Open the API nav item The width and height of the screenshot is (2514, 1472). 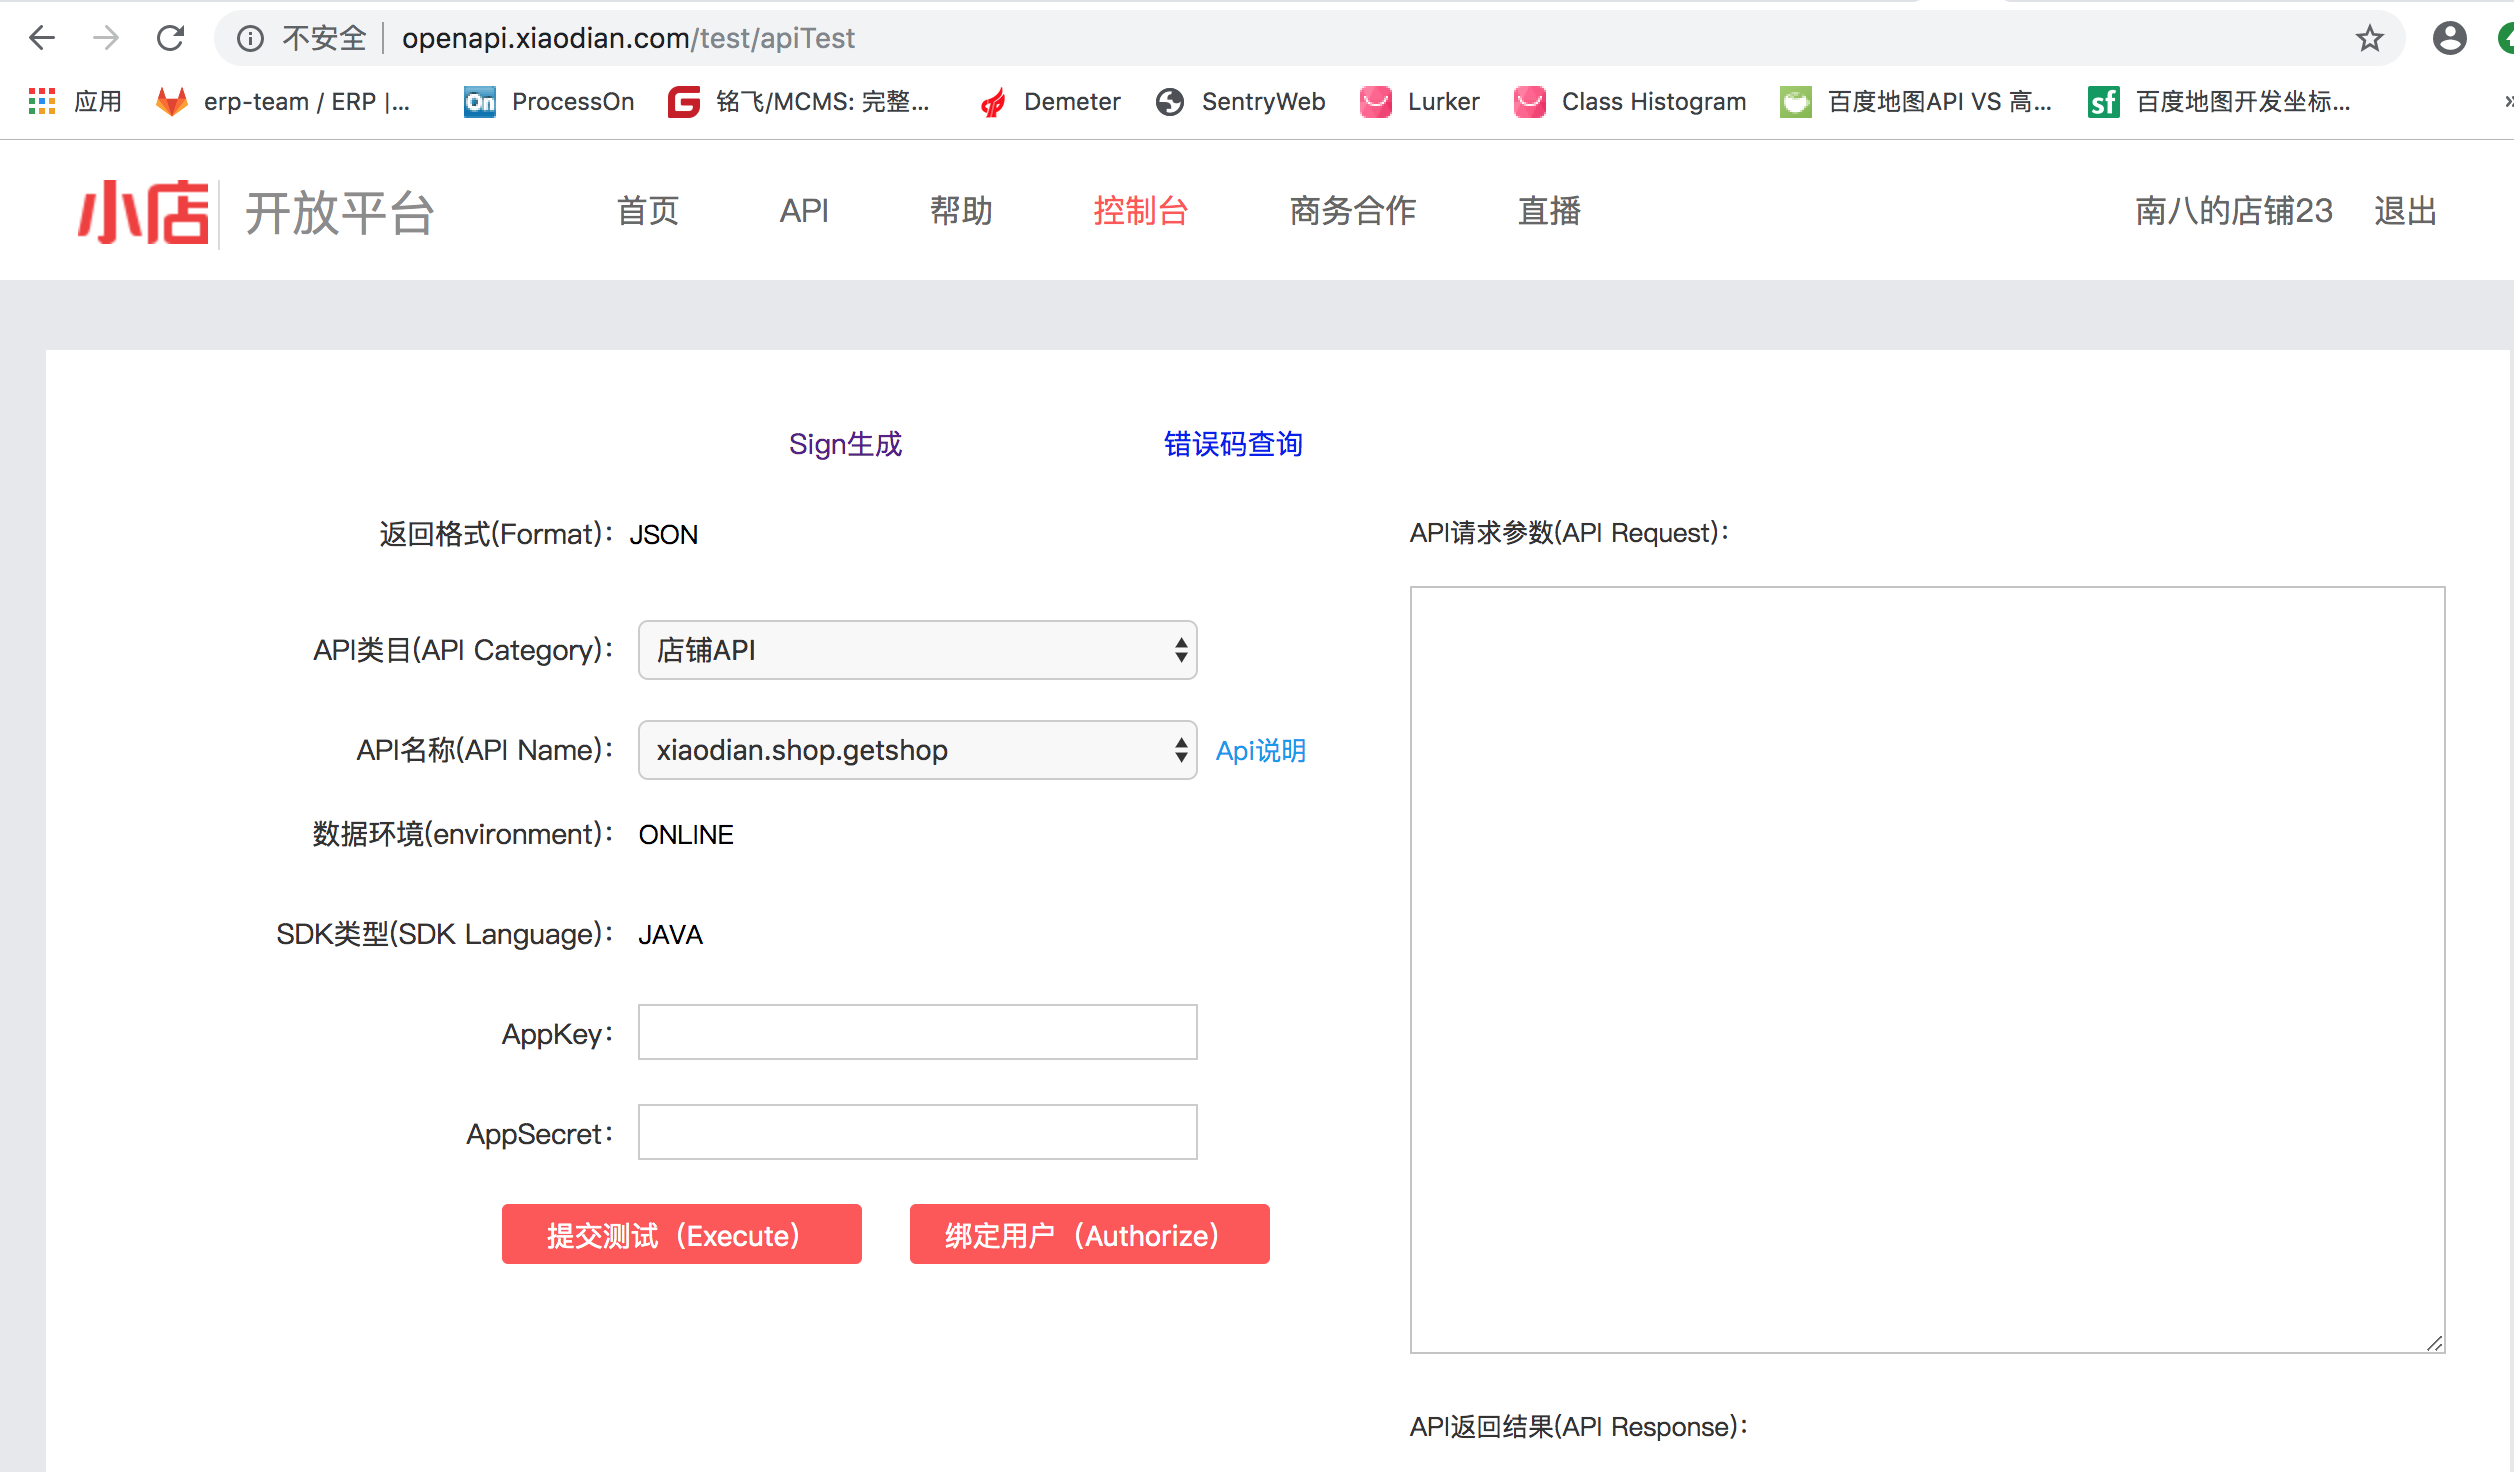coord(804,211)
